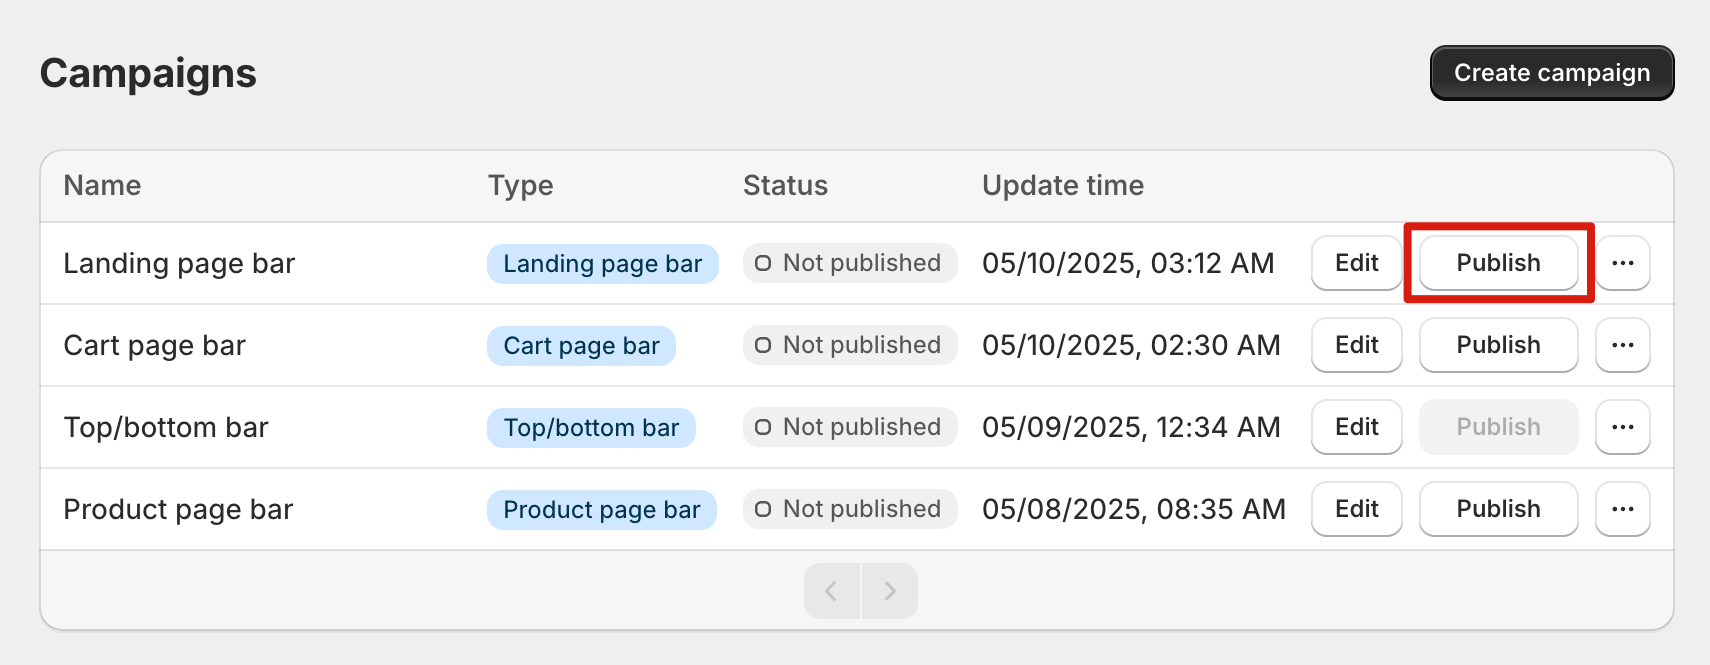Click the Name column header
This screenshot has width=1710, height=665.
(102, 186)
